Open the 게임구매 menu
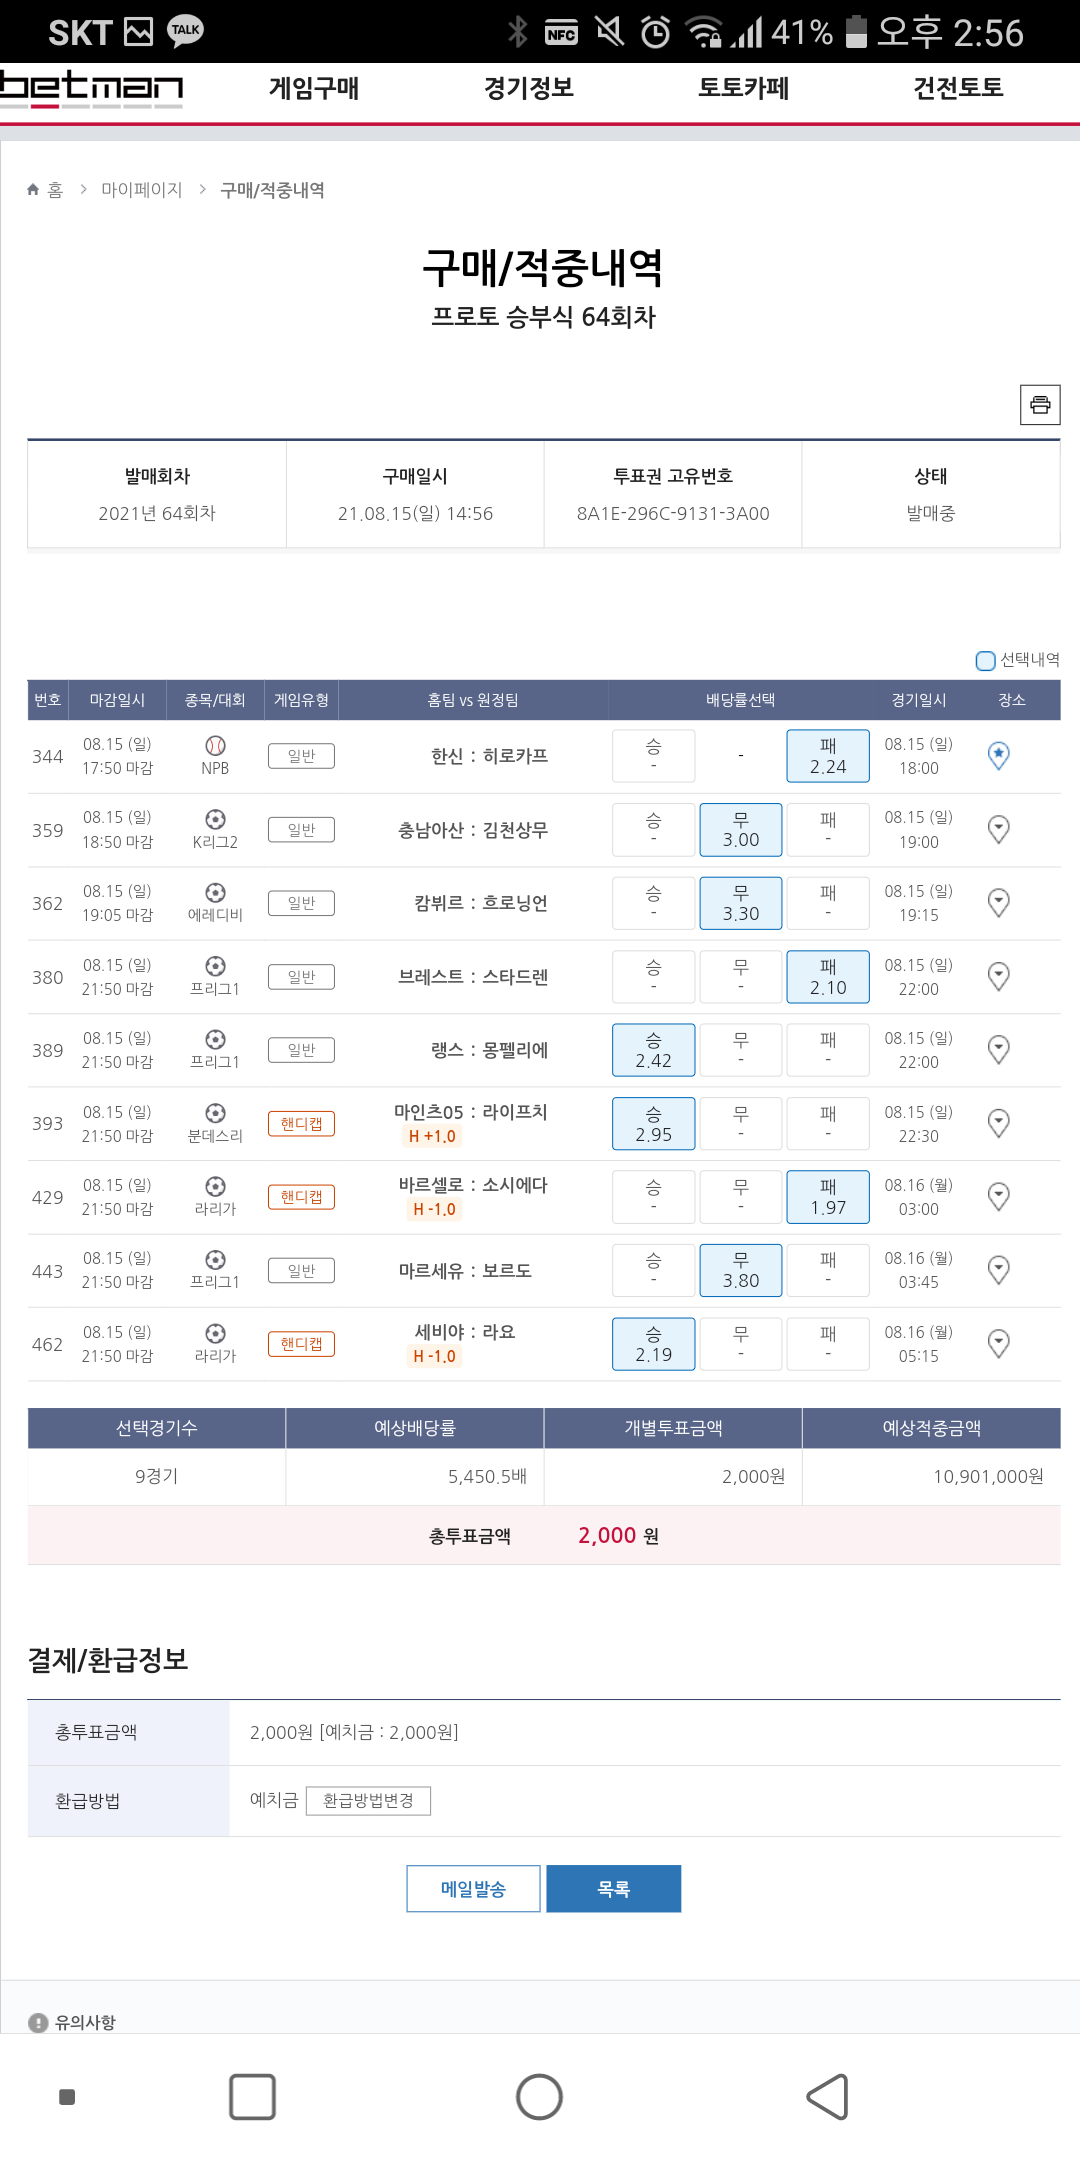The height and width of the screenshot is (2160, 1080). coord(314,88)
